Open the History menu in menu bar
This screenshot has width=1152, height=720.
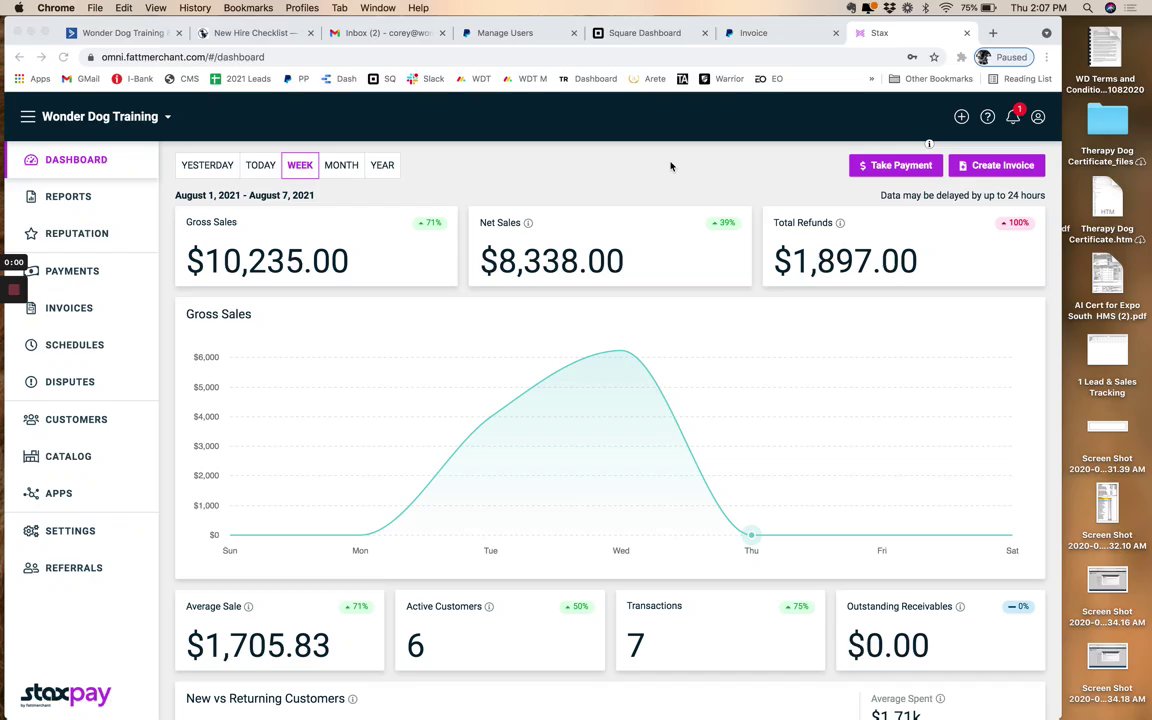tap(195, 8)
